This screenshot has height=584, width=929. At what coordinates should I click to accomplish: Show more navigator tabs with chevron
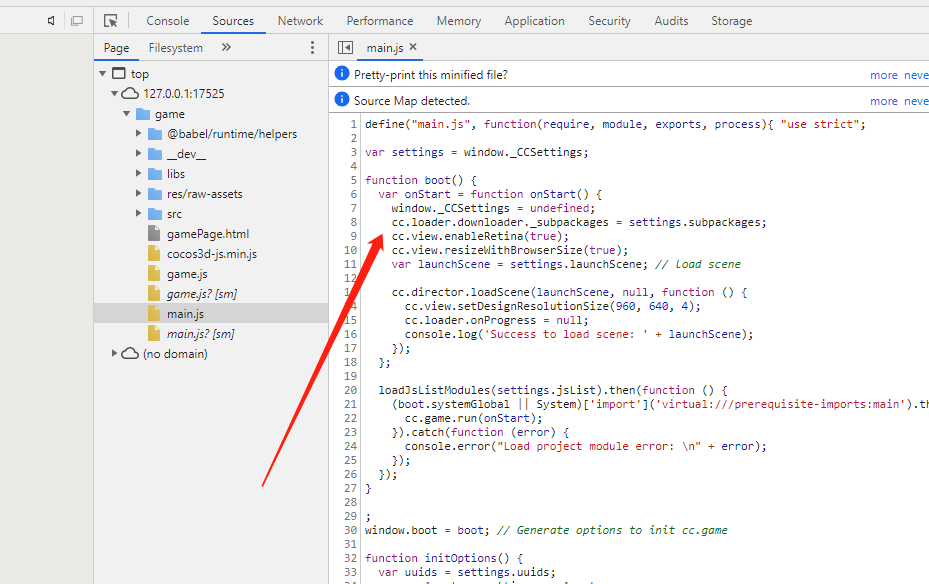pos(226,47)
